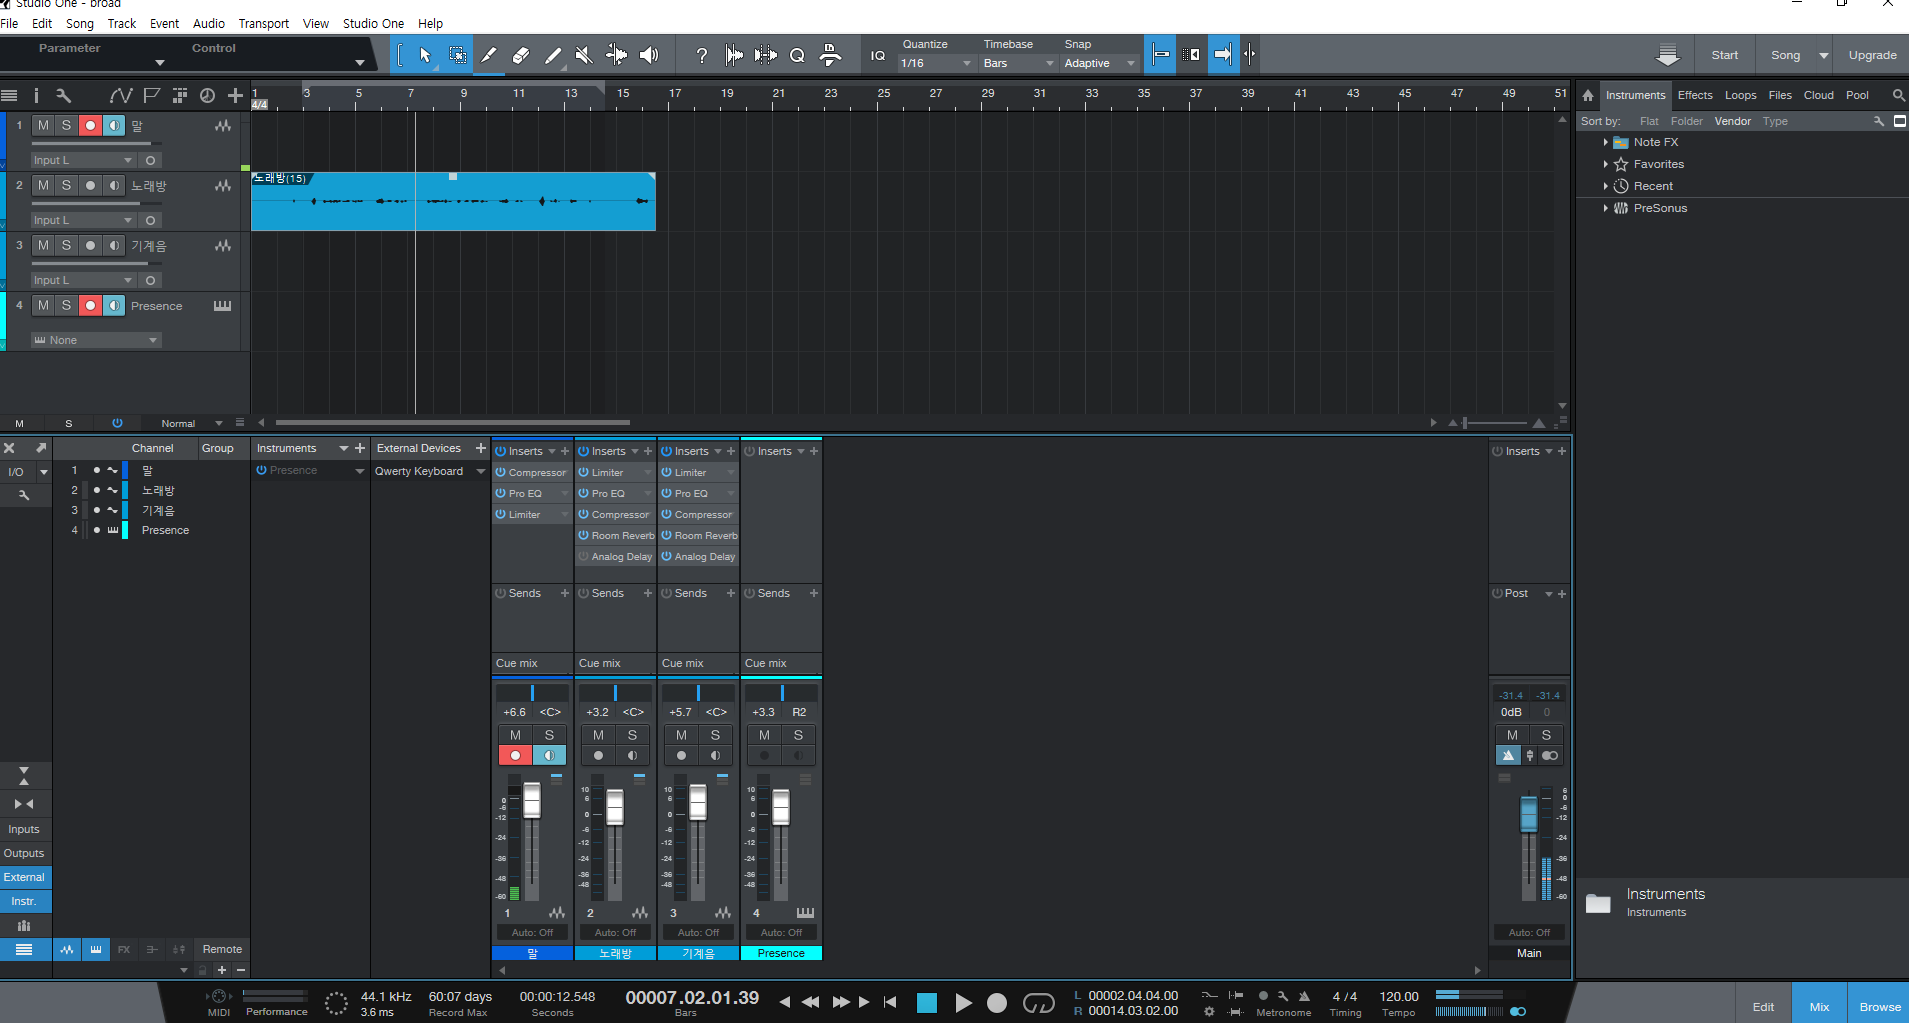The height and width of the screenshot is (1023, 1909).
Task: Open the Song page dropdown arrow
Action: 1823,55
